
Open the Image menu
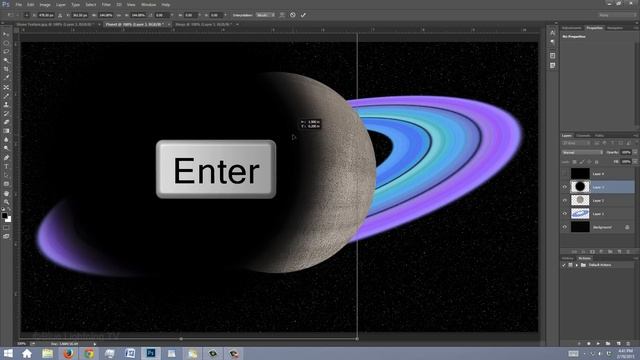click(x=45, y=4)
